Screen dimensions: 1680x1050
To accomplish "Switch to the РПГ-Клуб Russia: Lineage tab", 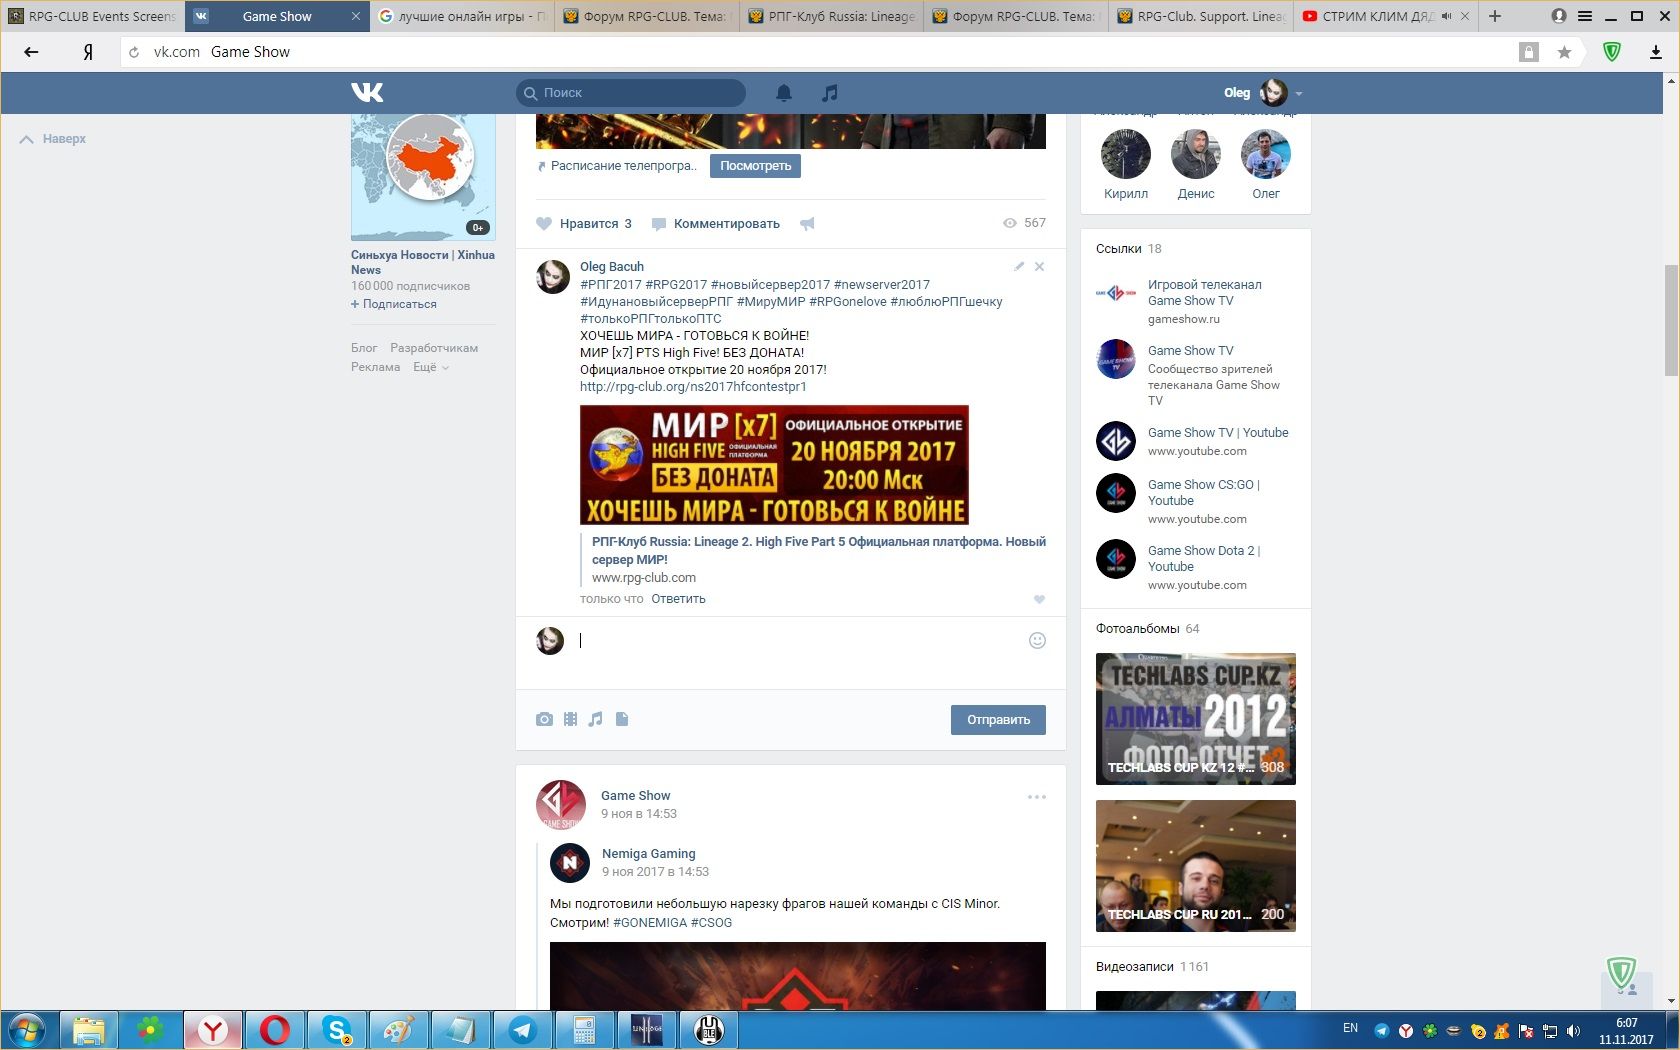I will 832,16.
